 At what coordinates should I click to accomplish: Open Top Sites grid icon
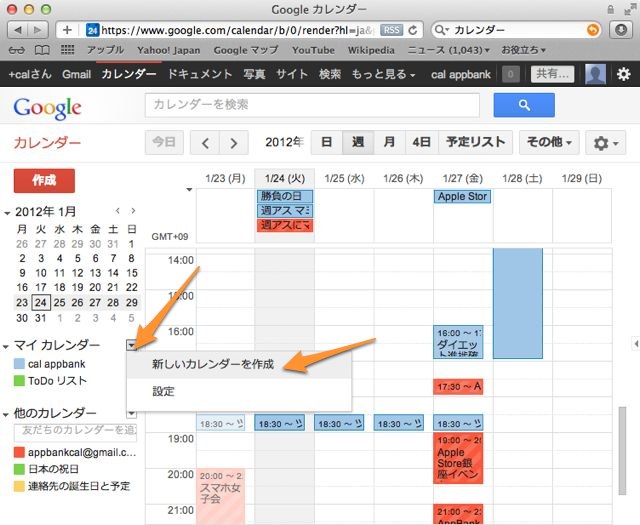point(67,50)
